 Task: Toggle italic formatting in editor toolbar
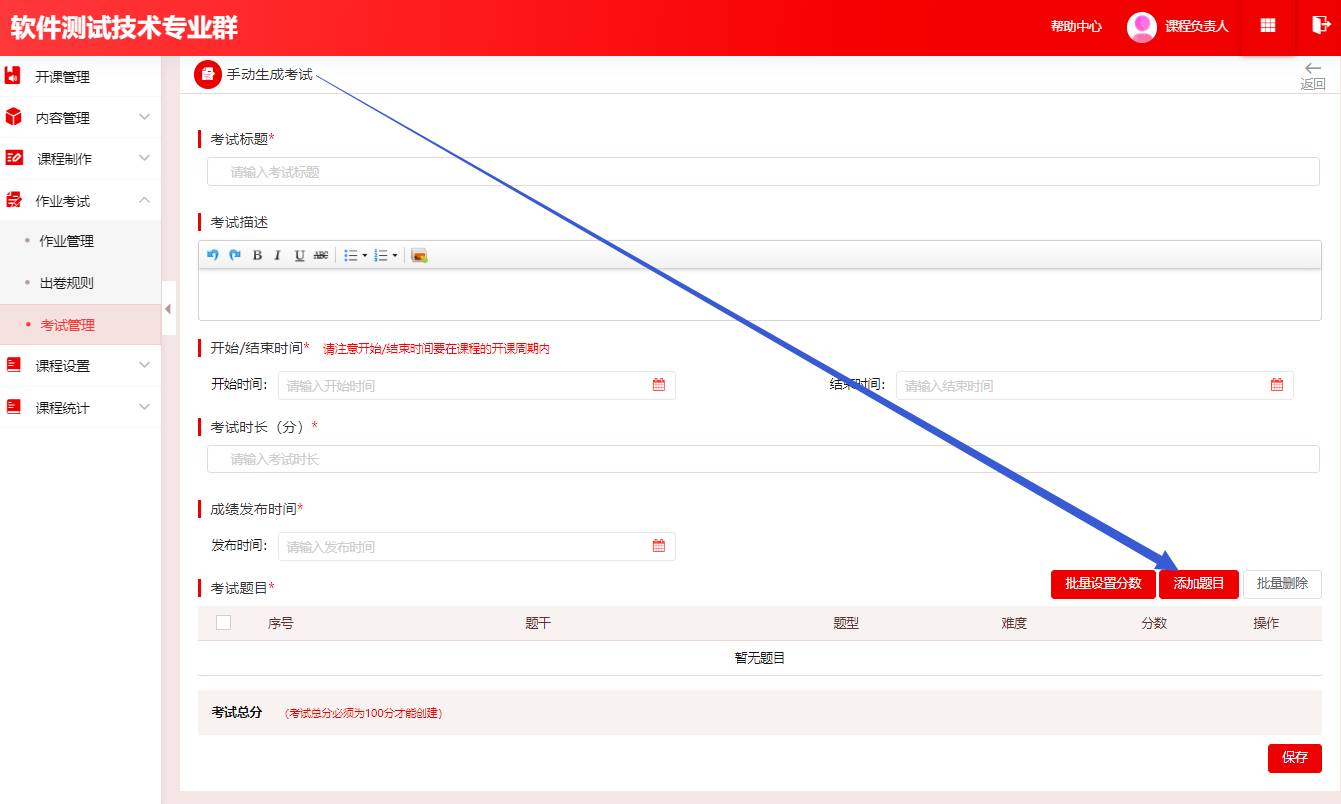[x=278, y=255]
